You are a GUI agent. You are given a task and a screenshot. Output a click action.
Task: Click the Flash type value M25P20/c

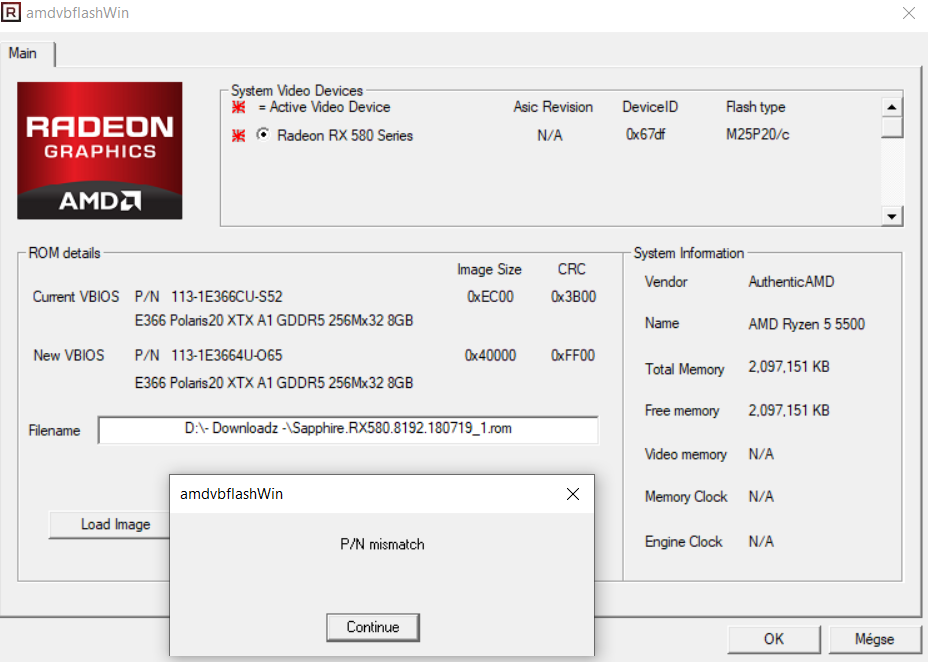[758, 135]
